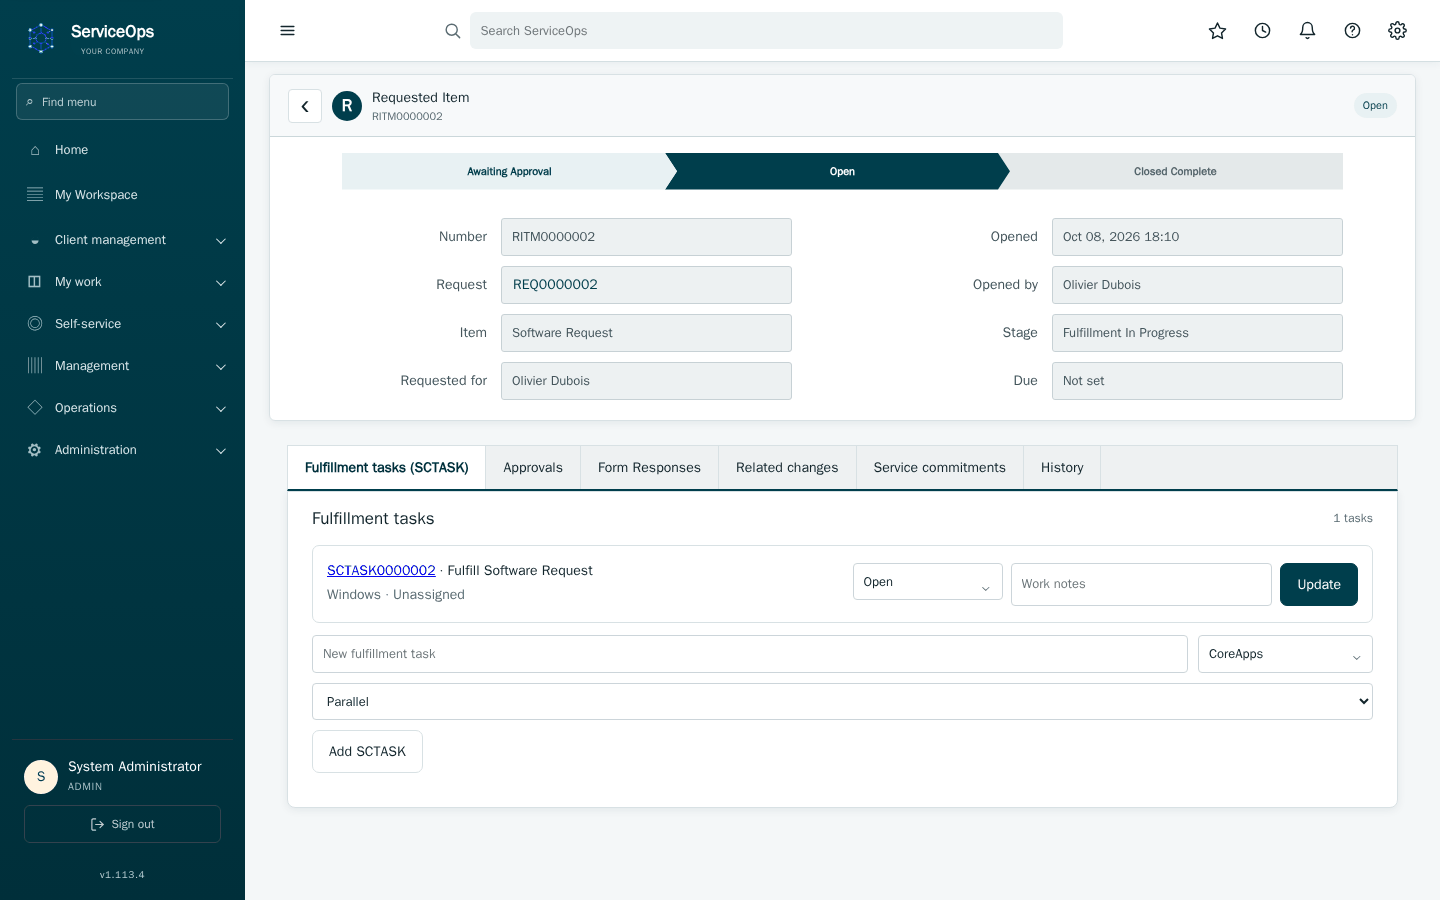Screen dimensions: 1440x900
Task: Click the Sign out button
Action: coord(122,824)
